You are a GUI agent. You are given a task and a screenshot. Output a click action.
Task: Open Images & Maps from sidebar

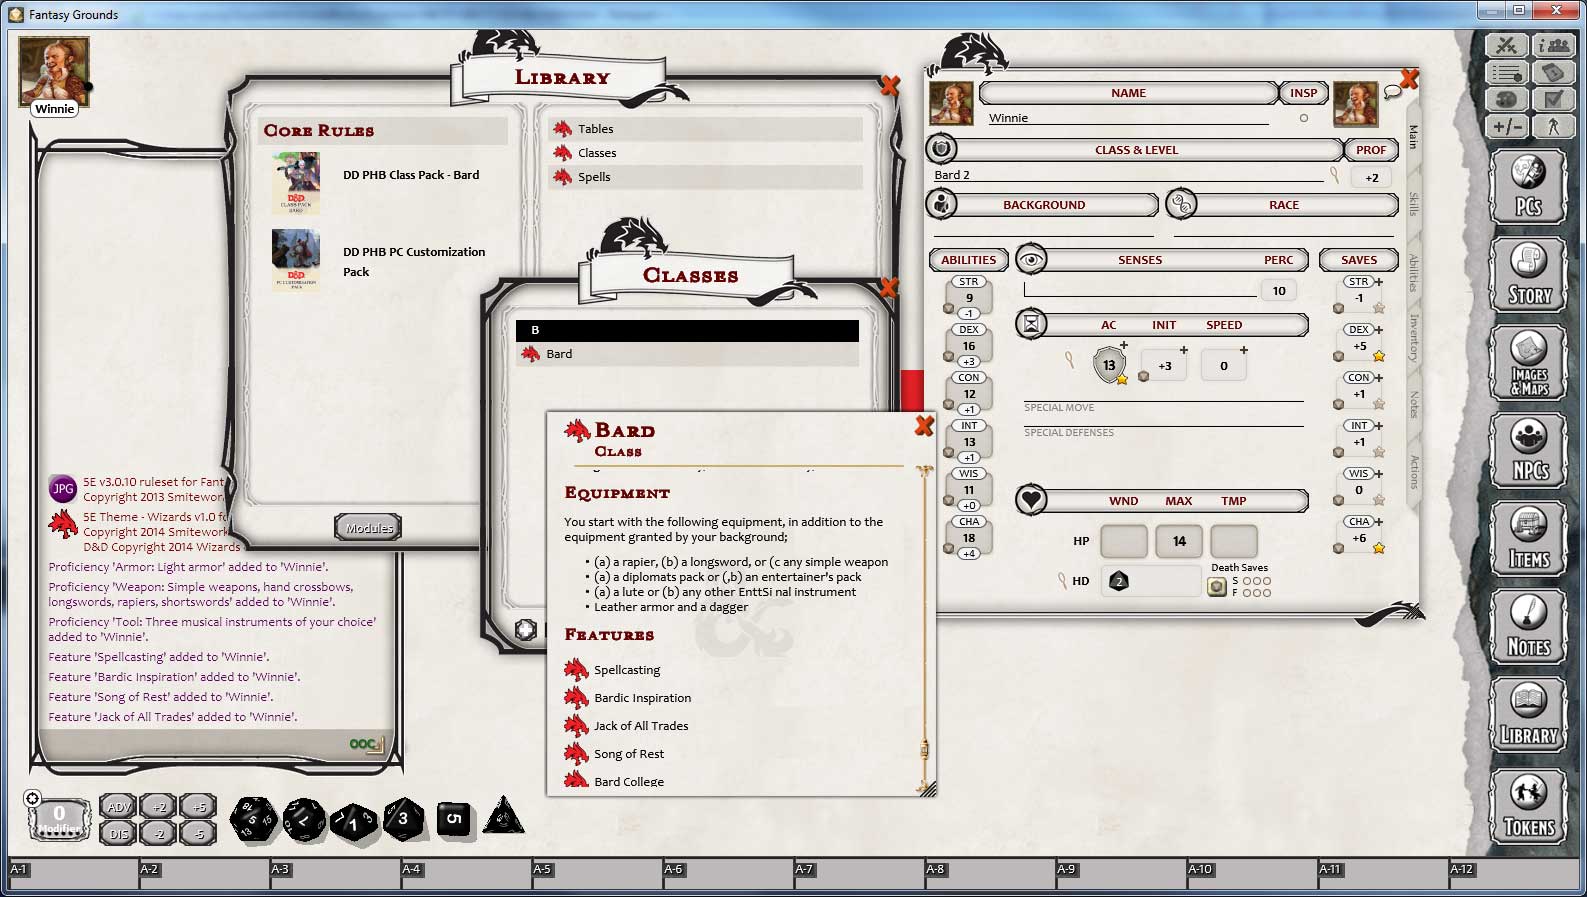click(x=1527, y=363)
